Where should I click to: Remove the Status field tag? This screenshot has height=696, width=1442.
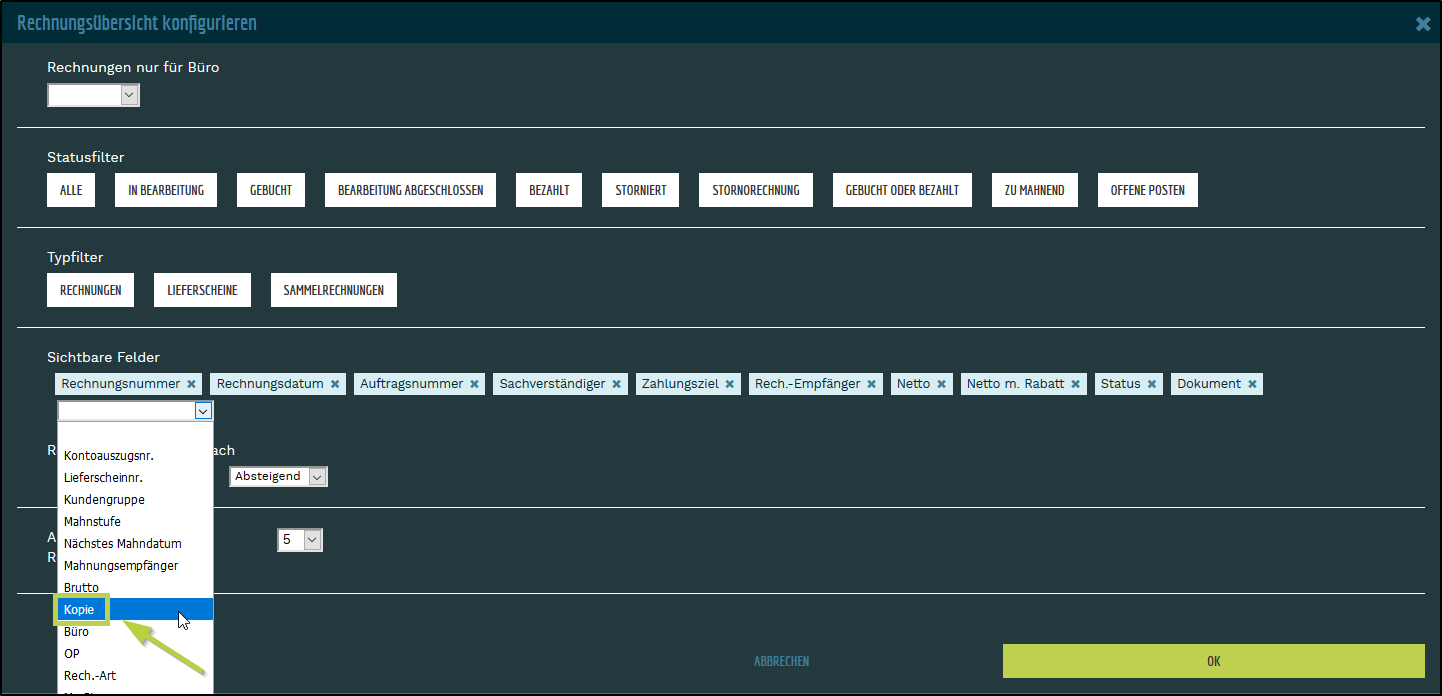click(1152, 384)
